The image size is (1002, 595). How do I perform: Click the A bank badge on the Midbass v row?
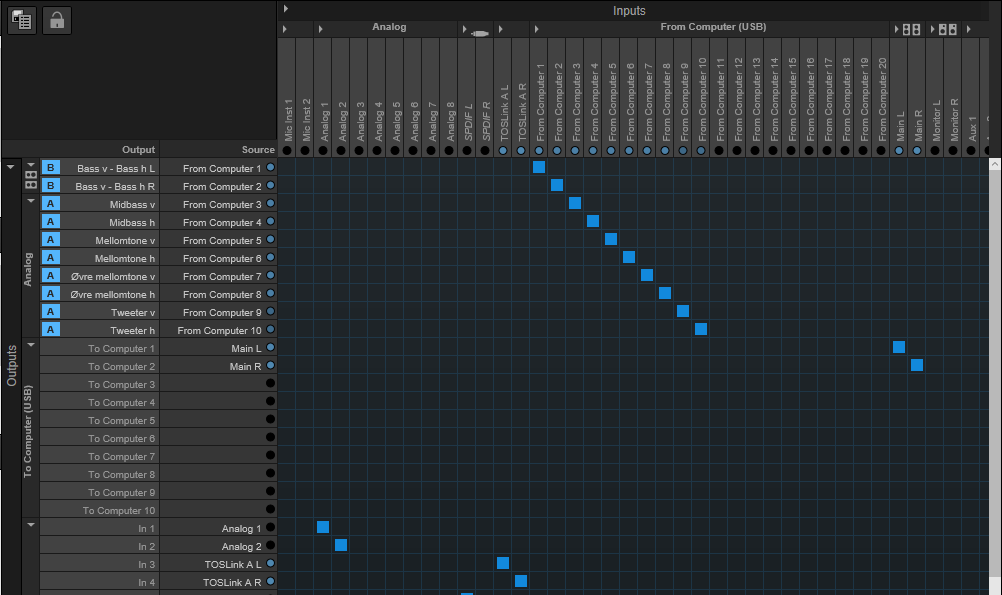coord(51,204)
